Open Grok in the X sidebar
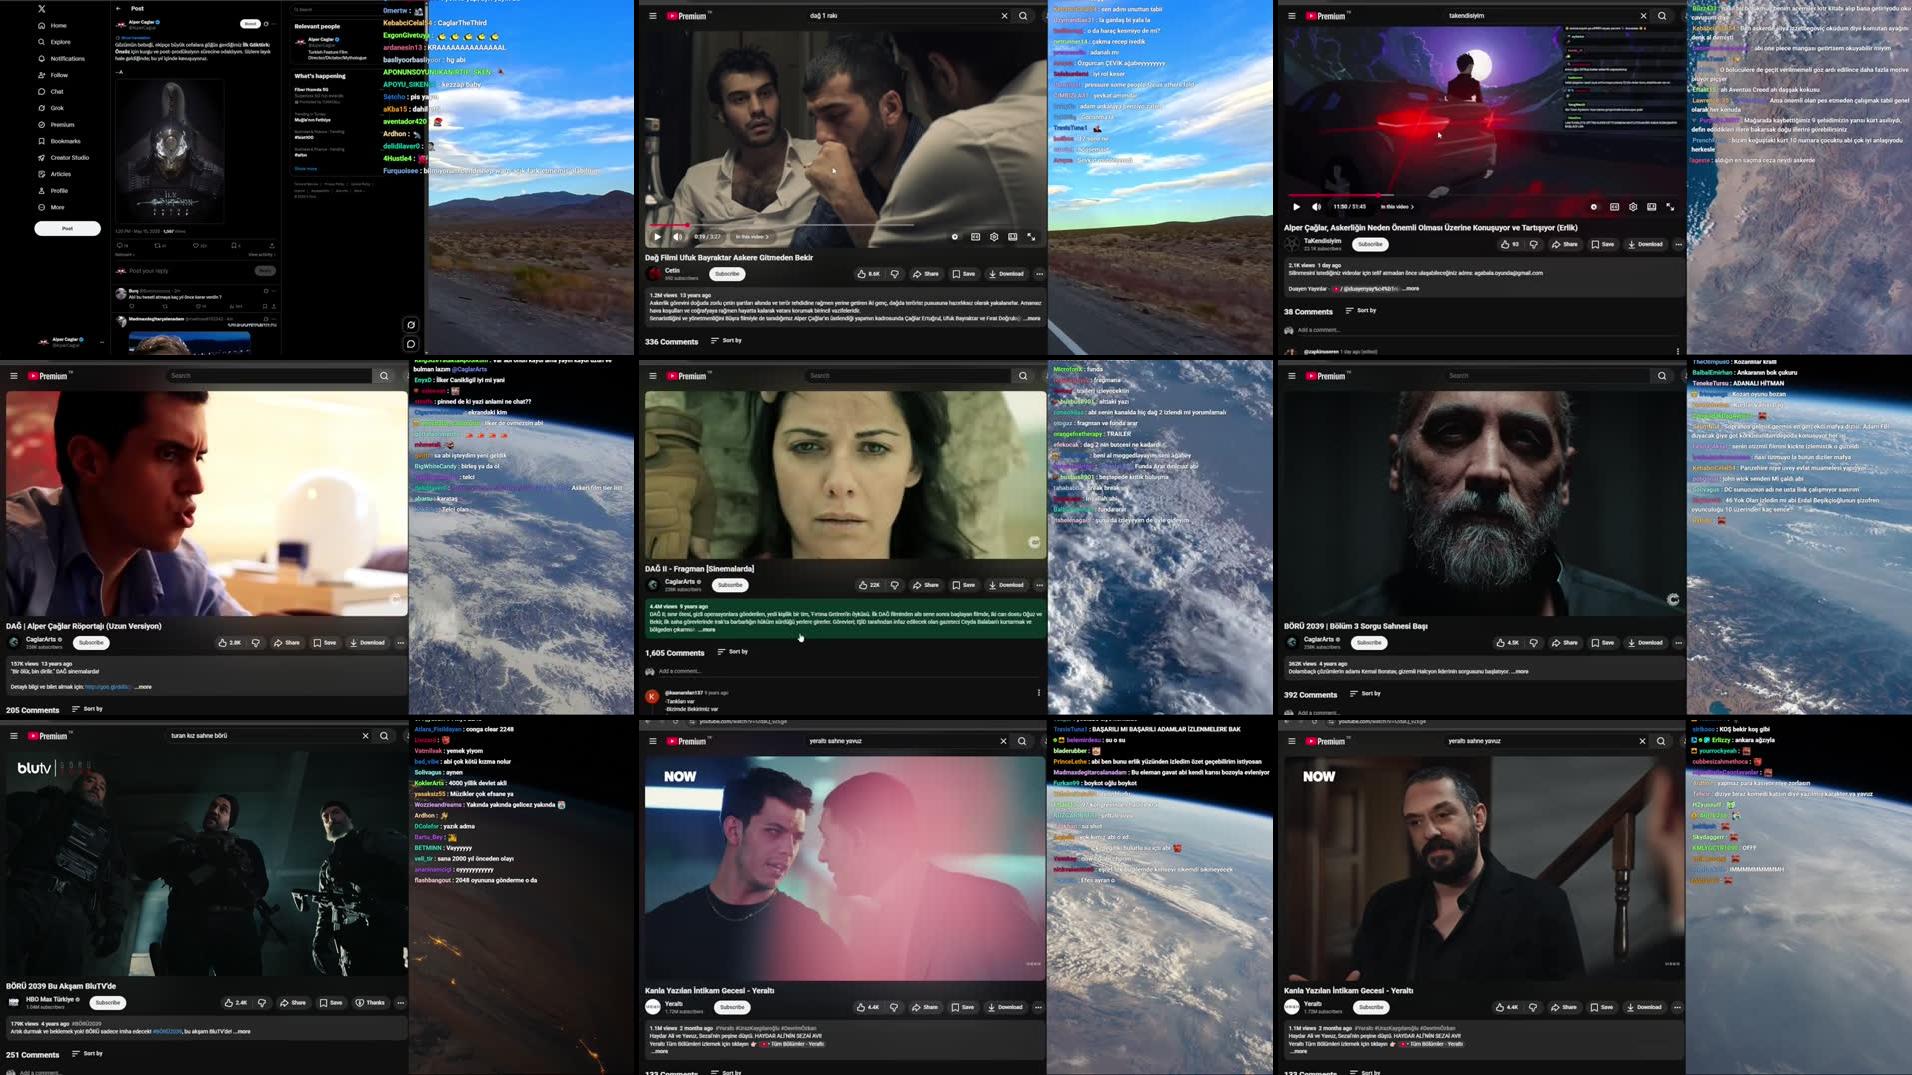 (x=51, y=108)
